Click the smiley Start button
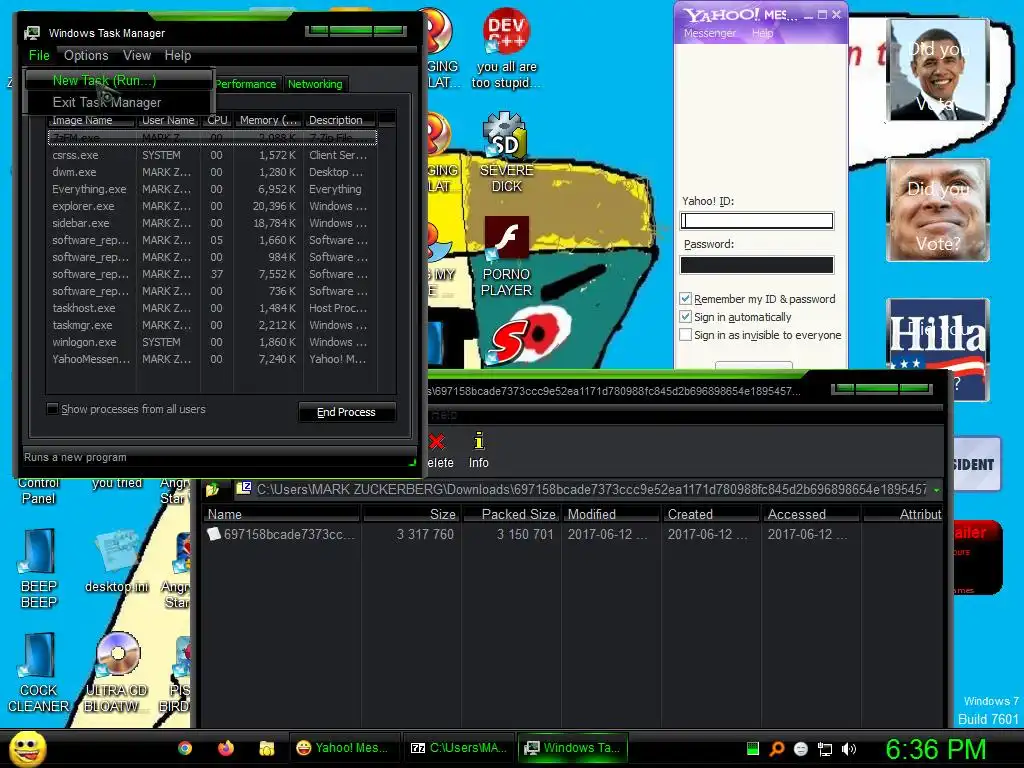This screenshot has height=768, width=1024. pos(27,748)
